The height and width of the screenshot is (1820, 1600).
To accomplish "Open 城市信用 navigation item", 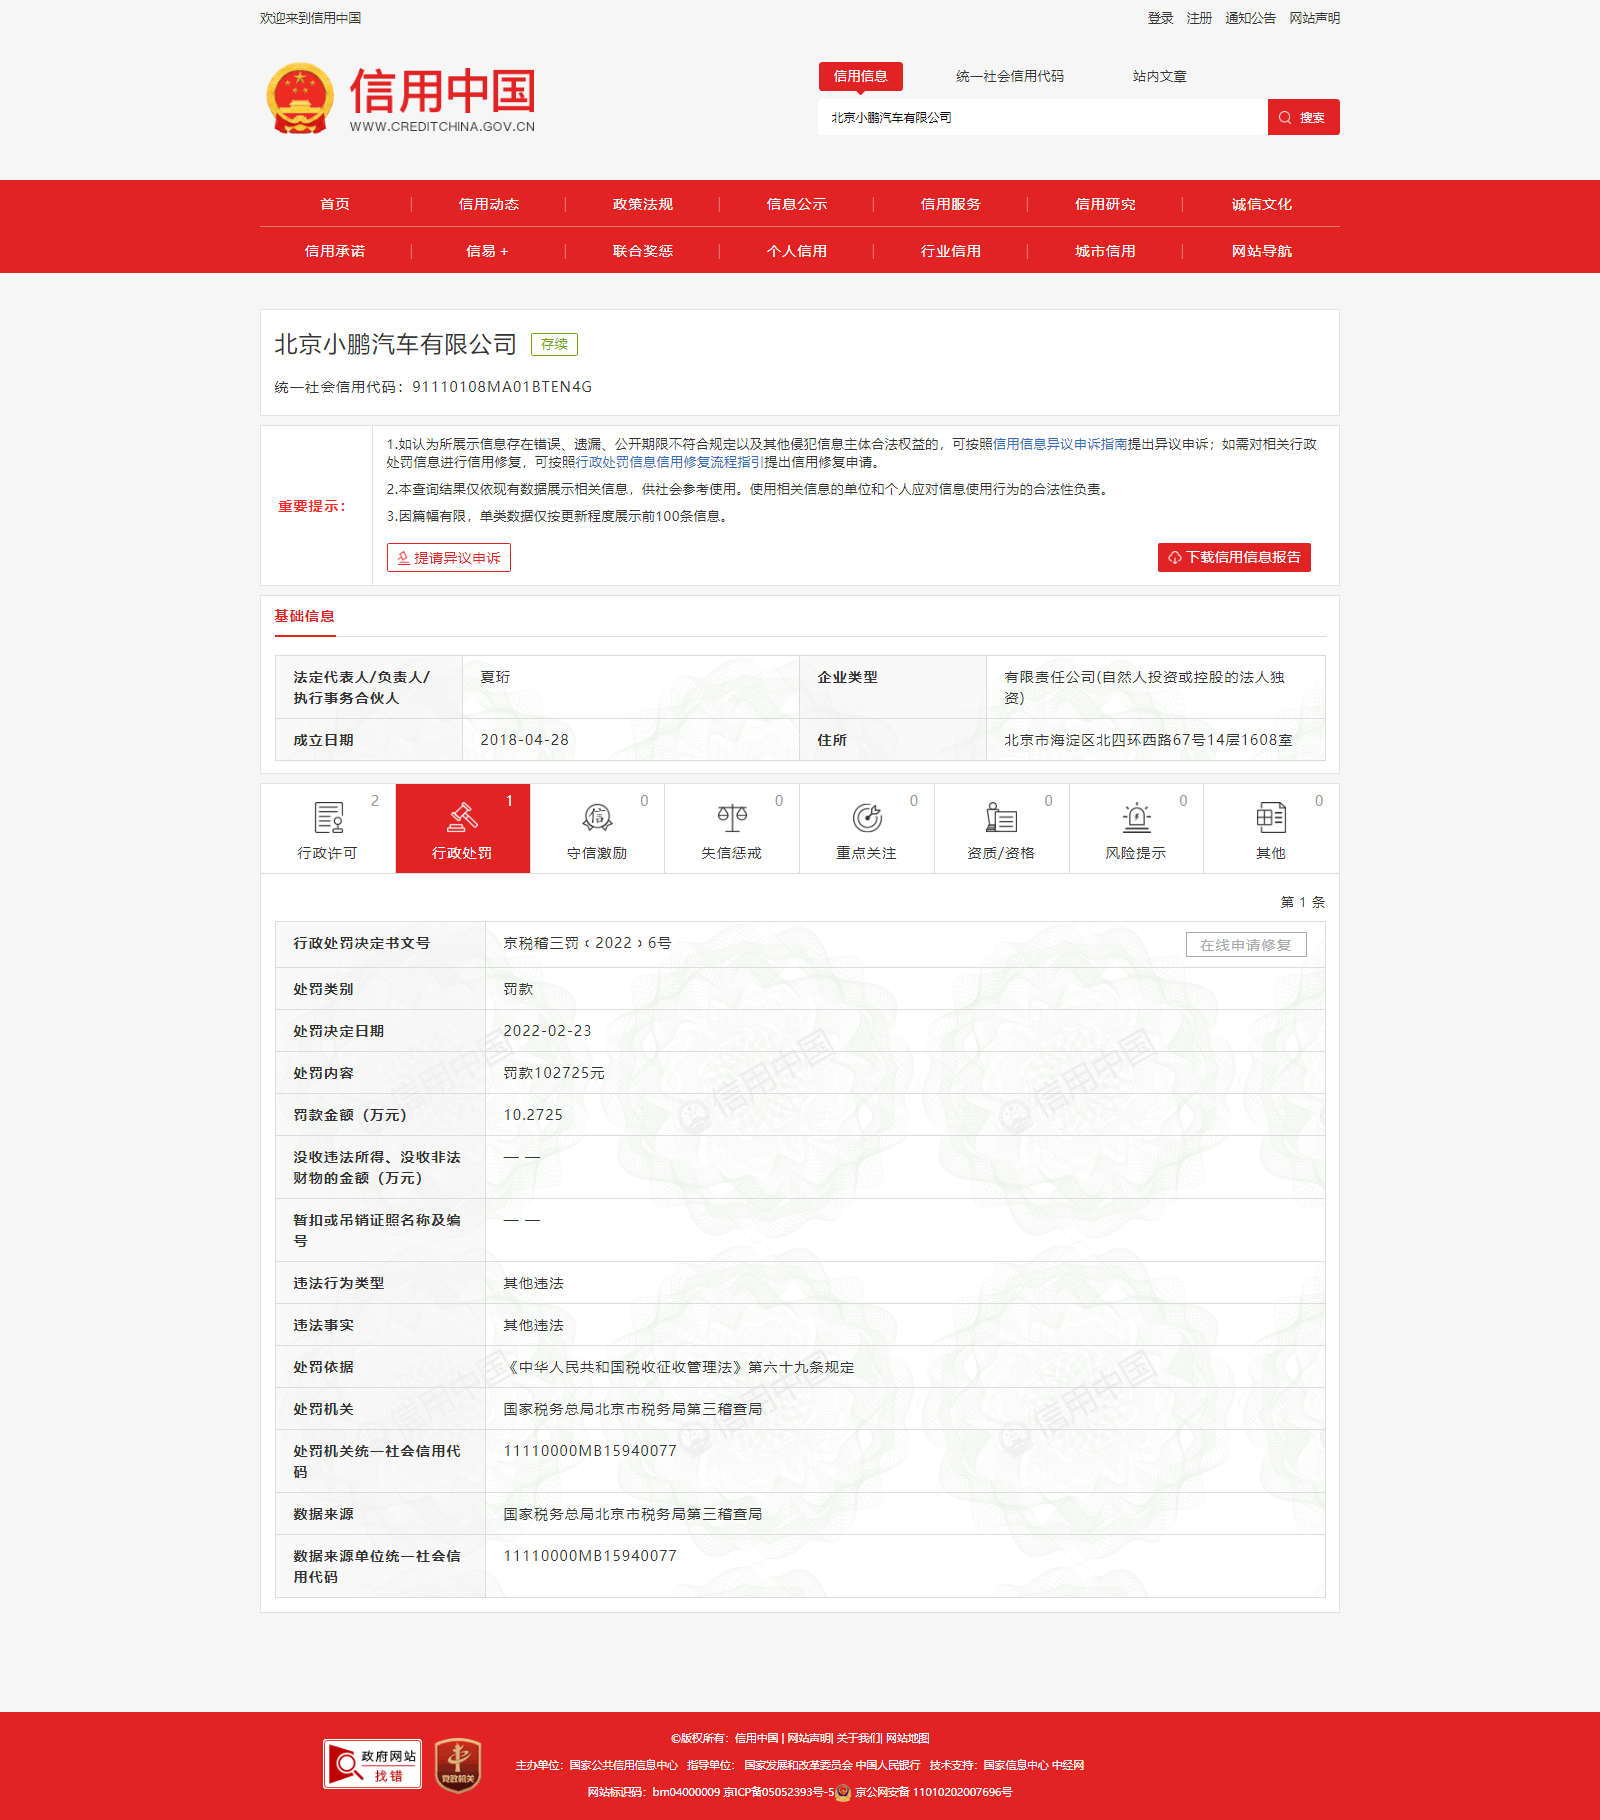I will 1105,251.
